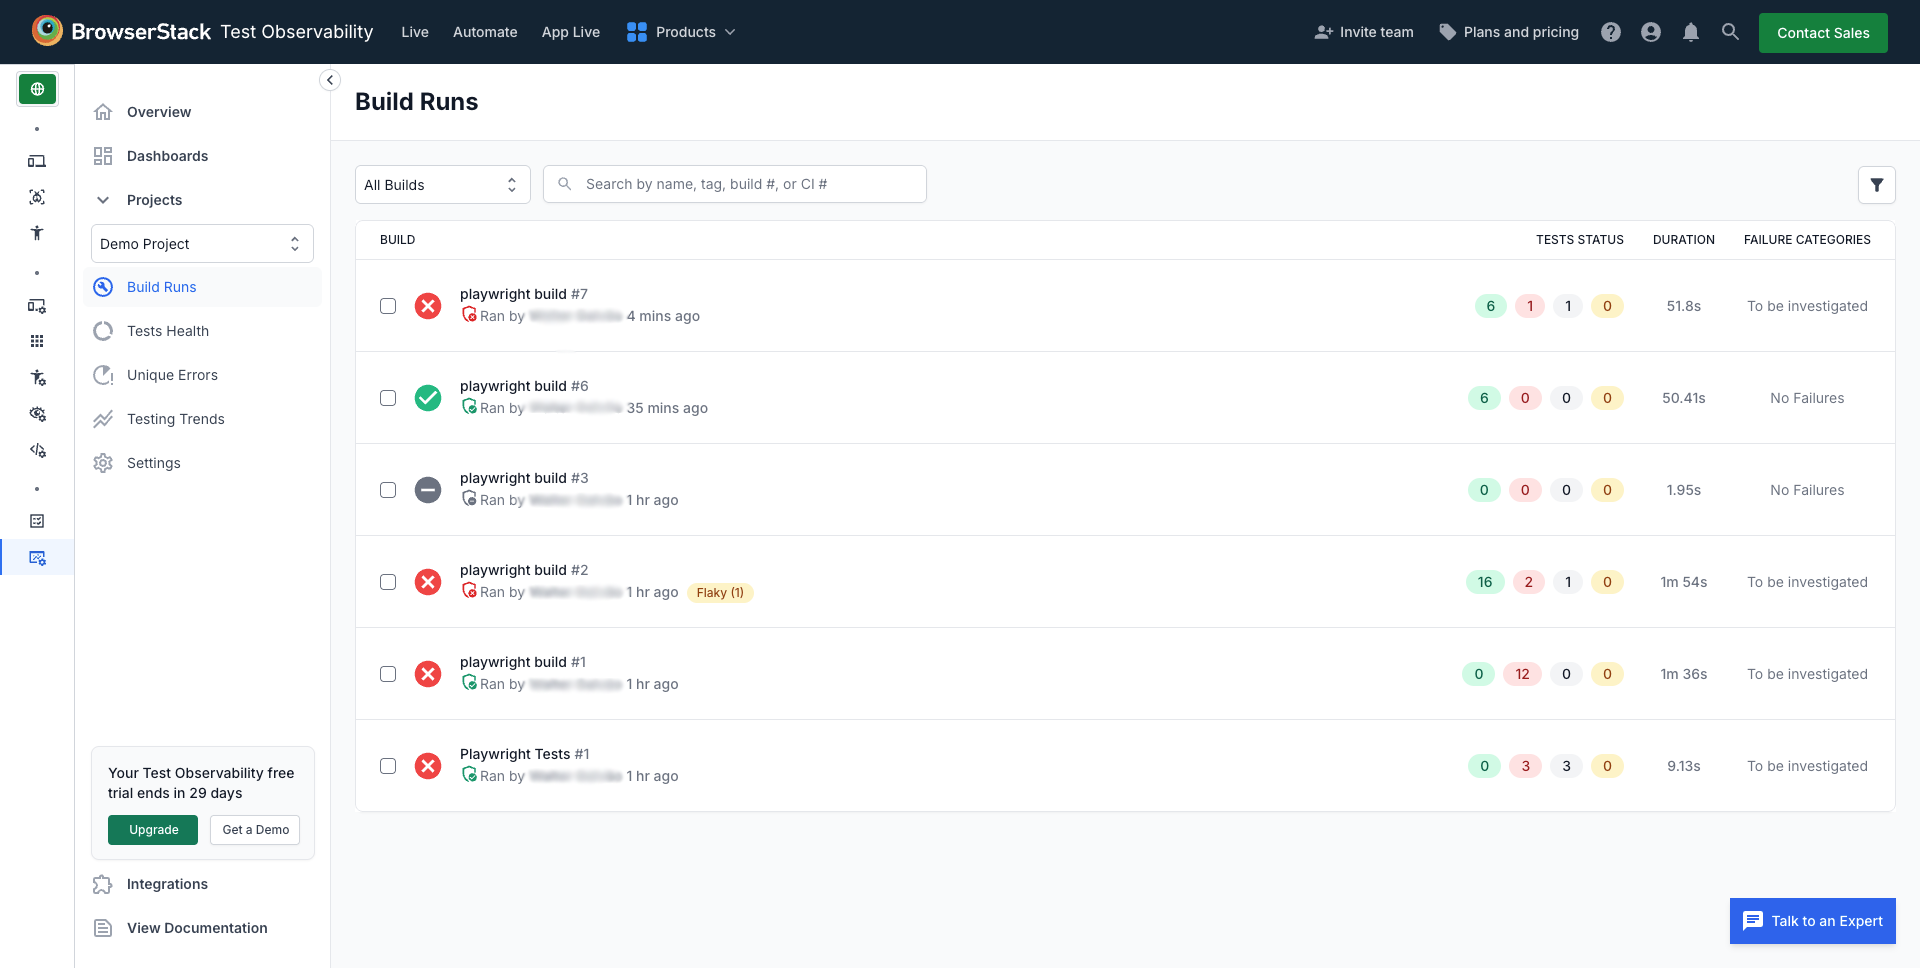Image resolution: width=1920 pixels, height=968 pixels.
Task: Click failed status icon of playwright build #1
Action: click(428, 674)
